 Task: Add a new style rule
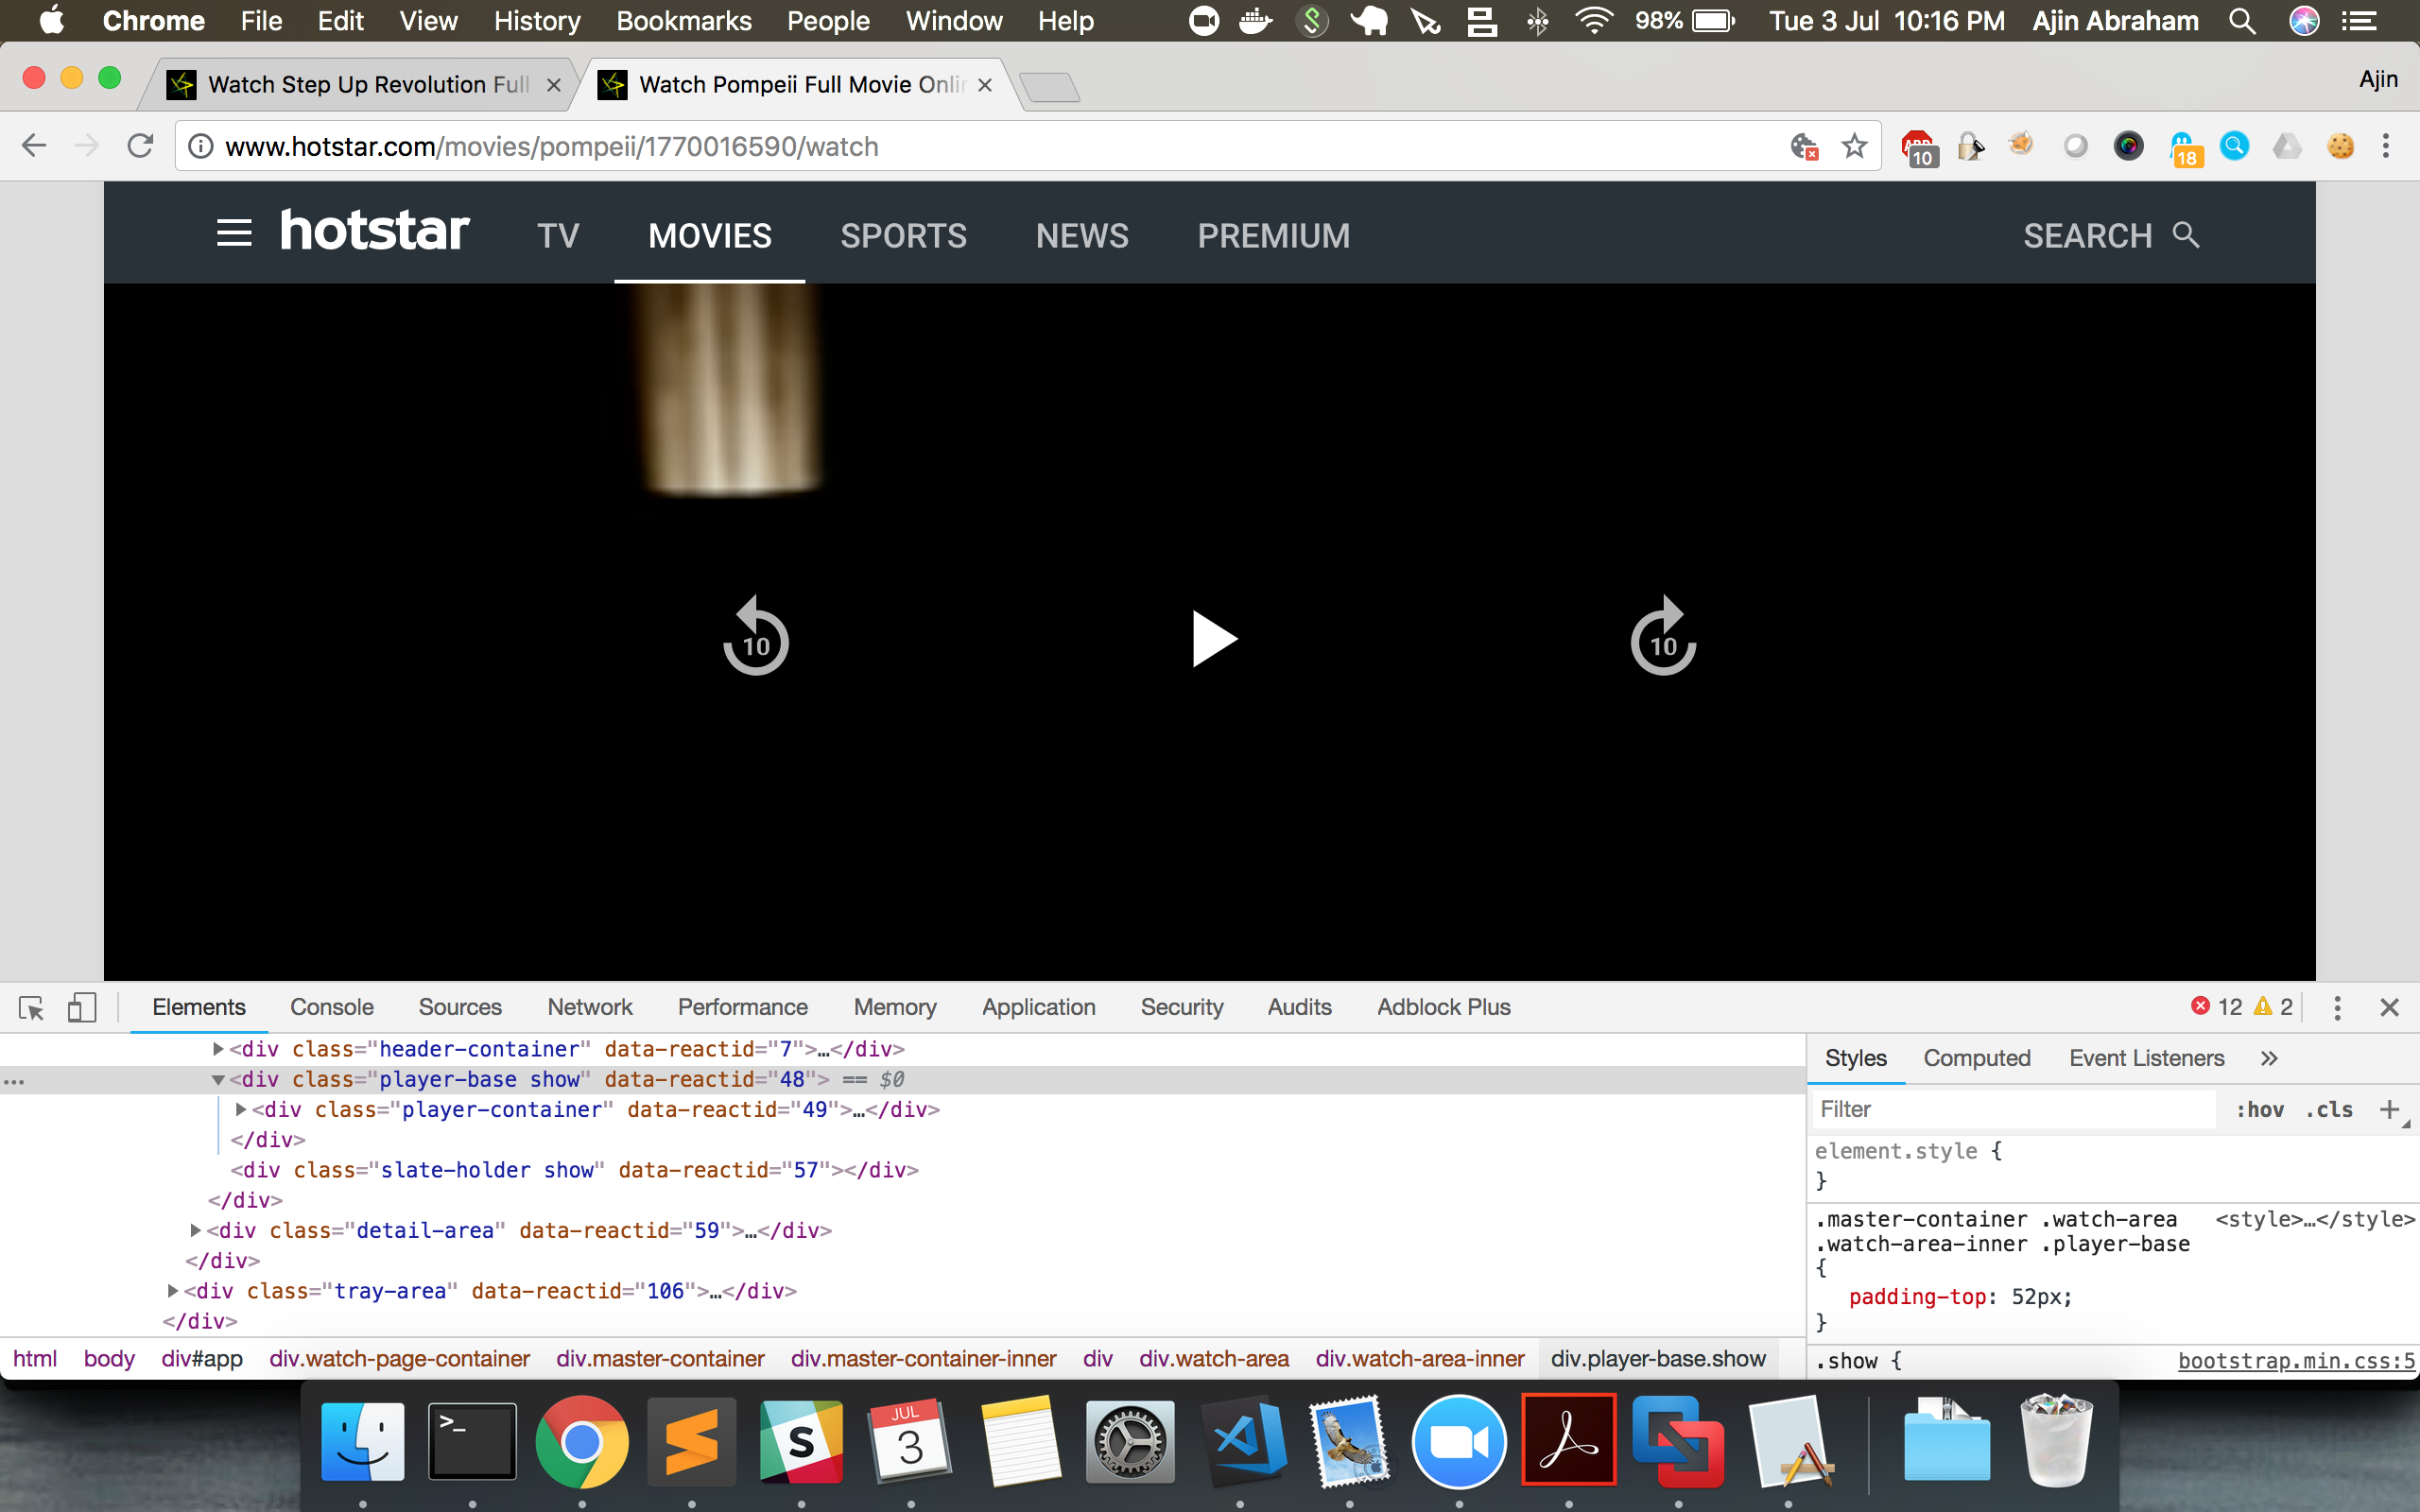tap(2389, 1109)
